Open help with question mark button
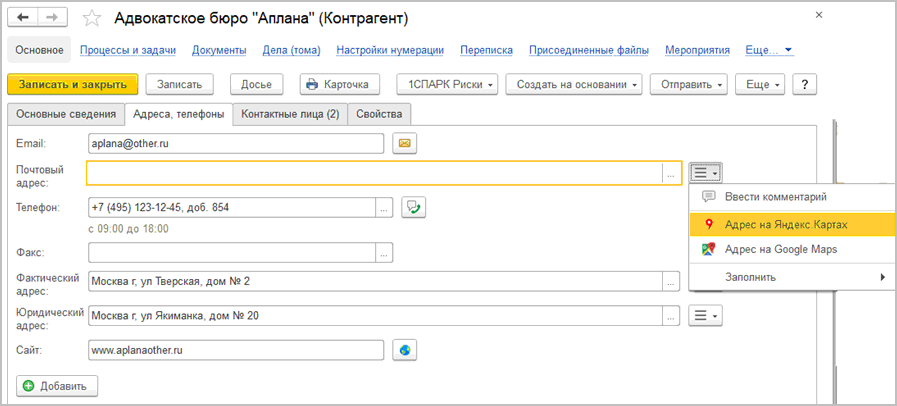897x406 pixels. tap(803, 85)
